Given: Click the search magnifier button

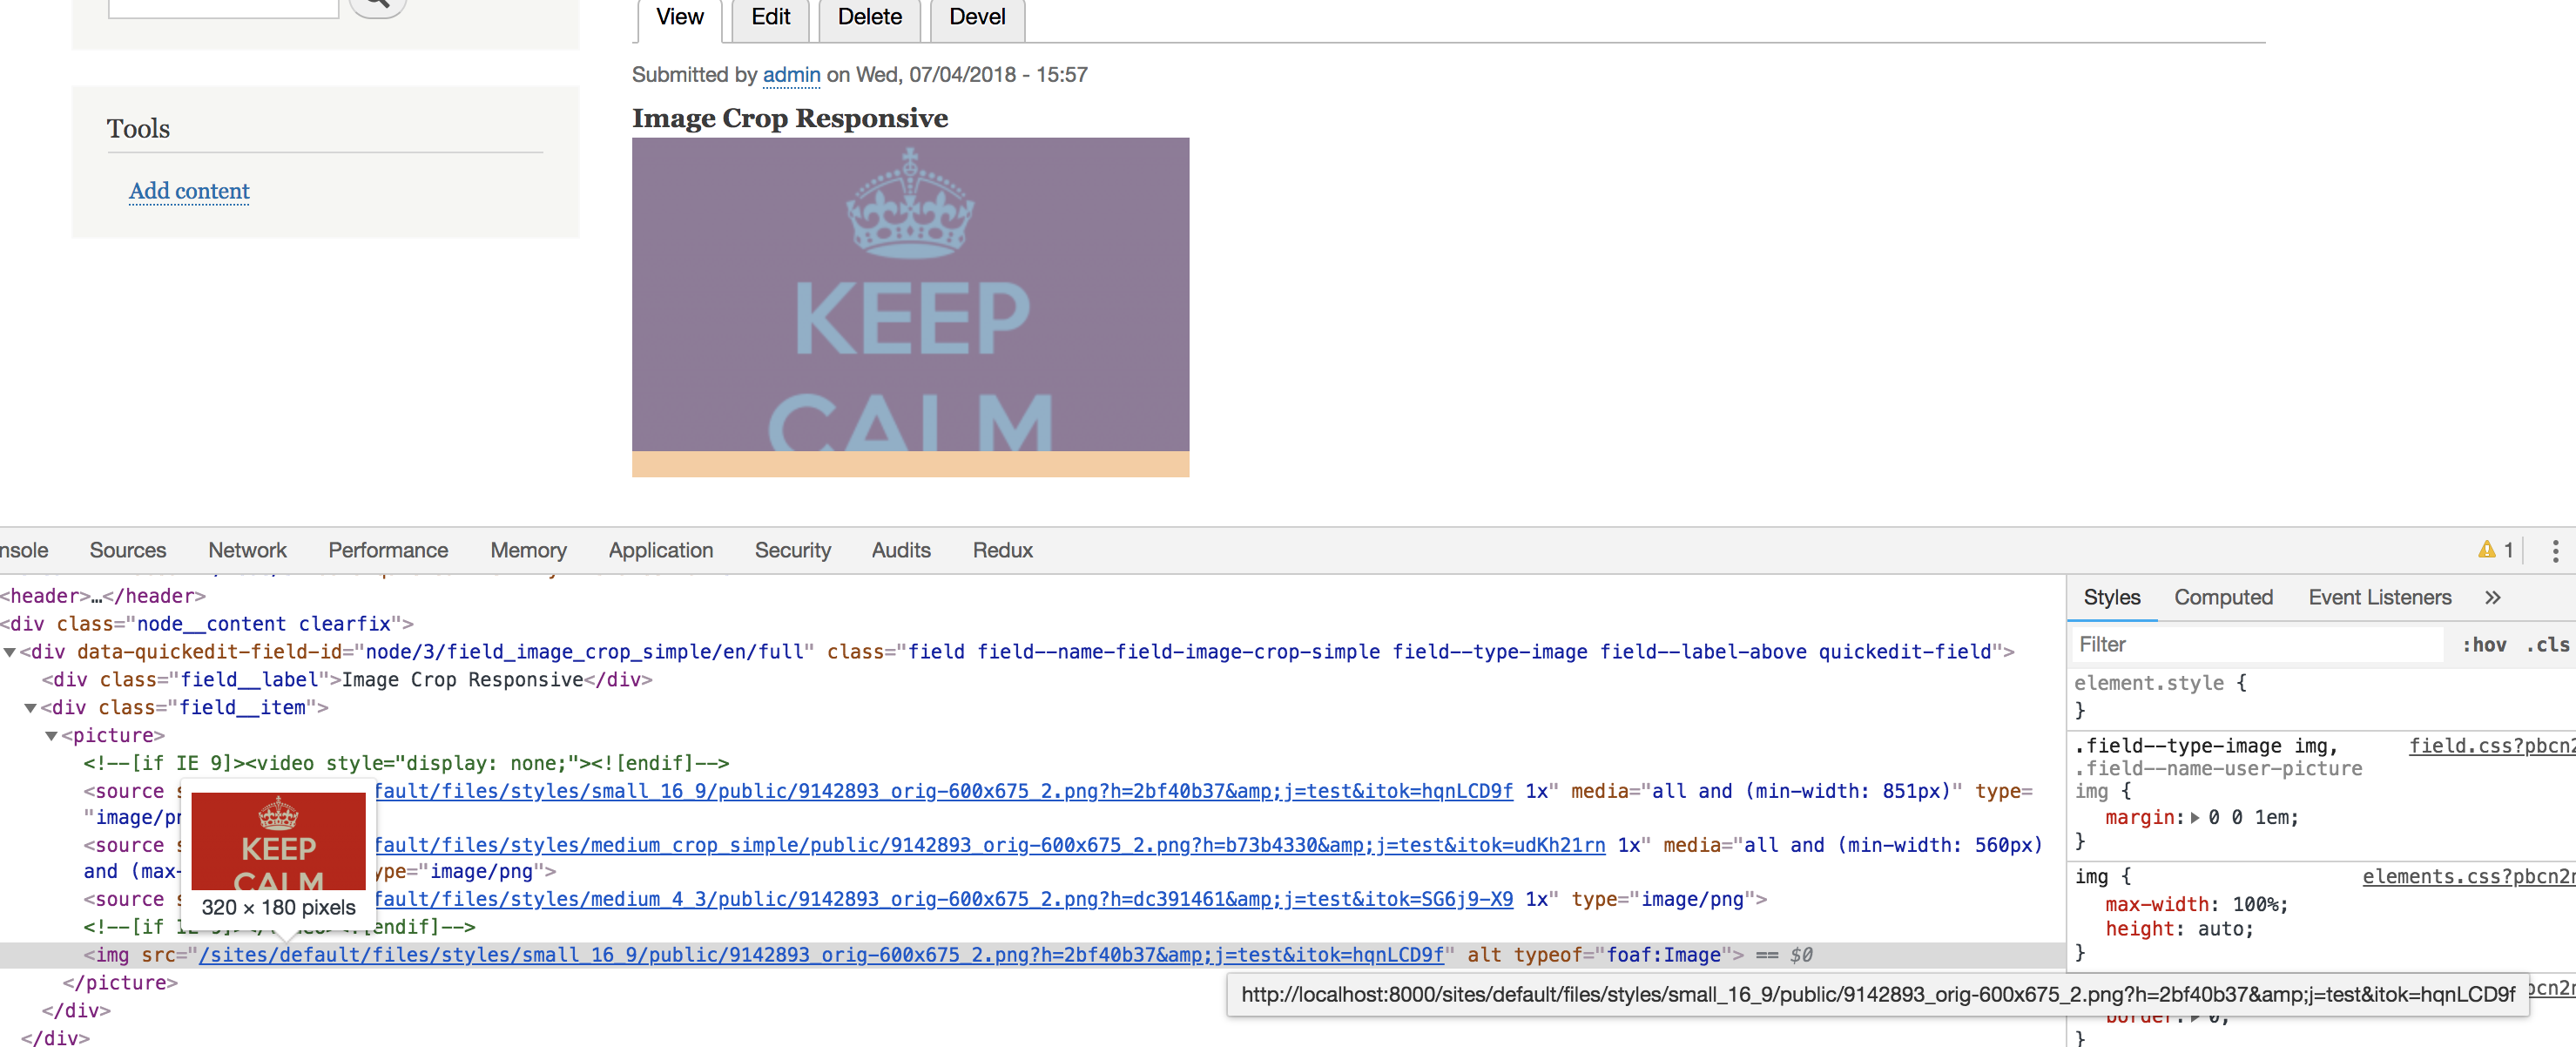Looking at the screenshot, I should [377, 5].
